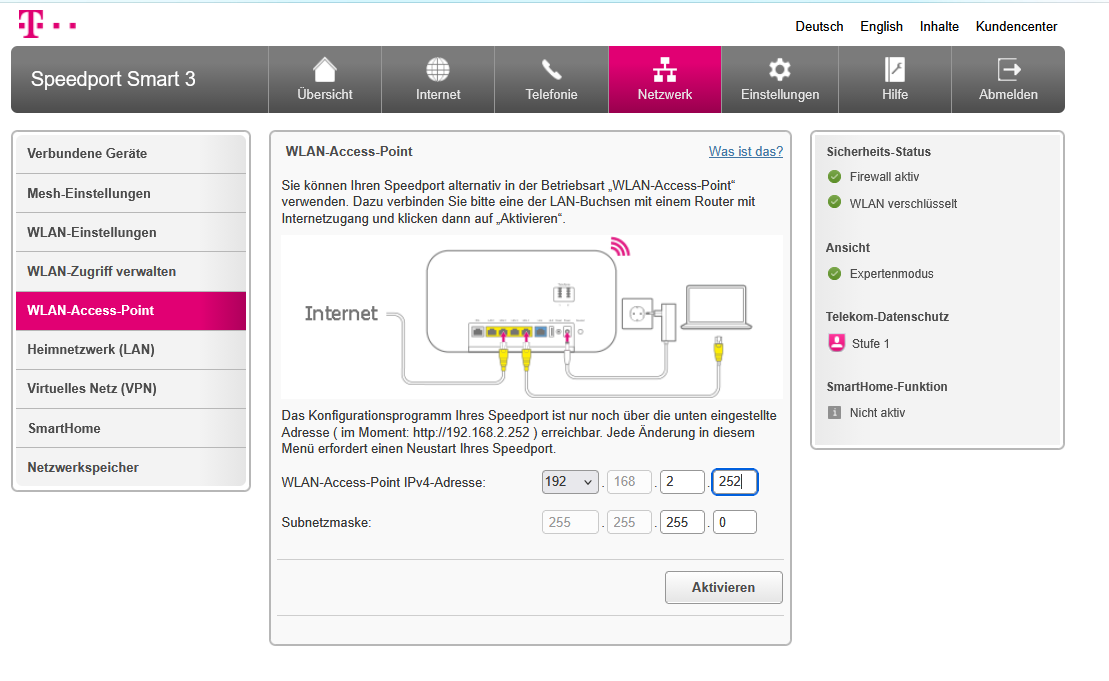Open the Einstellungen gear icon

tap(779, 69)
